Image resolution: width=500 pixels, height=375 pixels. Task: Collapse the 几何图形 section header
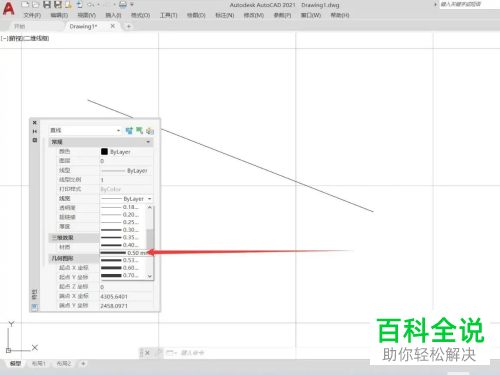(x=74, y=258)
